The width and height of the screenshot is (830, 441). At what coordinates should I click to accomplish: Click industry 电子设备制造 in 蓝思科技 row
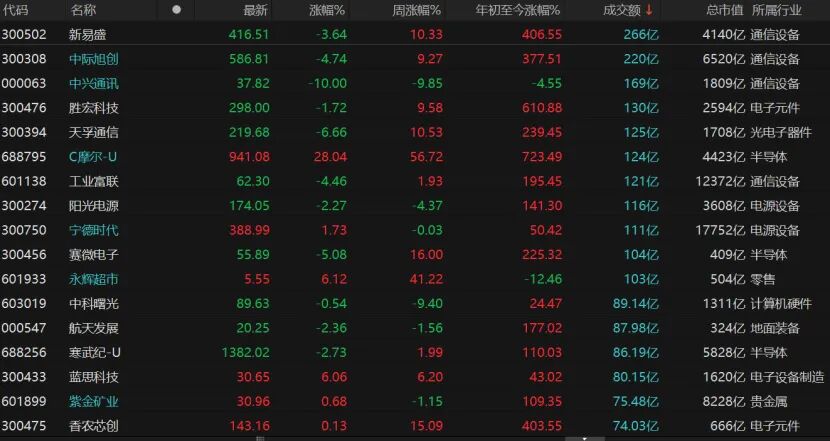787,377
